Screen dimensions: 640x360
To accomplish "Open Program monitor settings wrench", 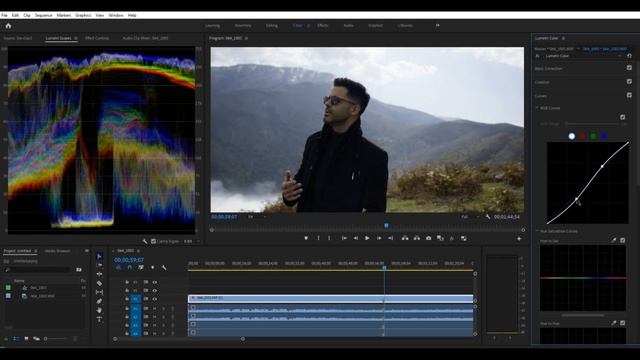I will [x=488, y=217].
